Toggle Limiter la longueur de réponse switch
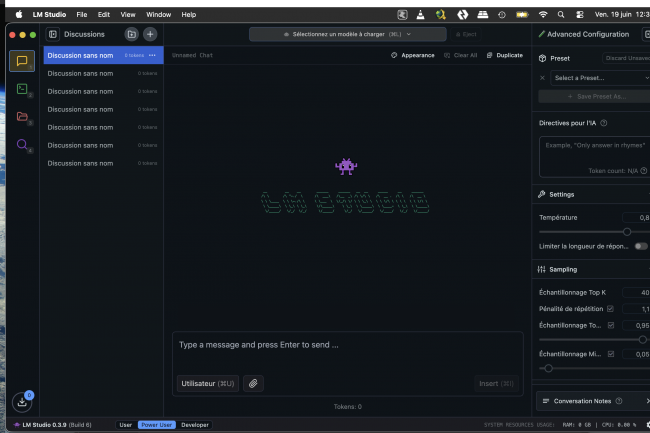This screenshot has width=650, height=433. point(641,246)
